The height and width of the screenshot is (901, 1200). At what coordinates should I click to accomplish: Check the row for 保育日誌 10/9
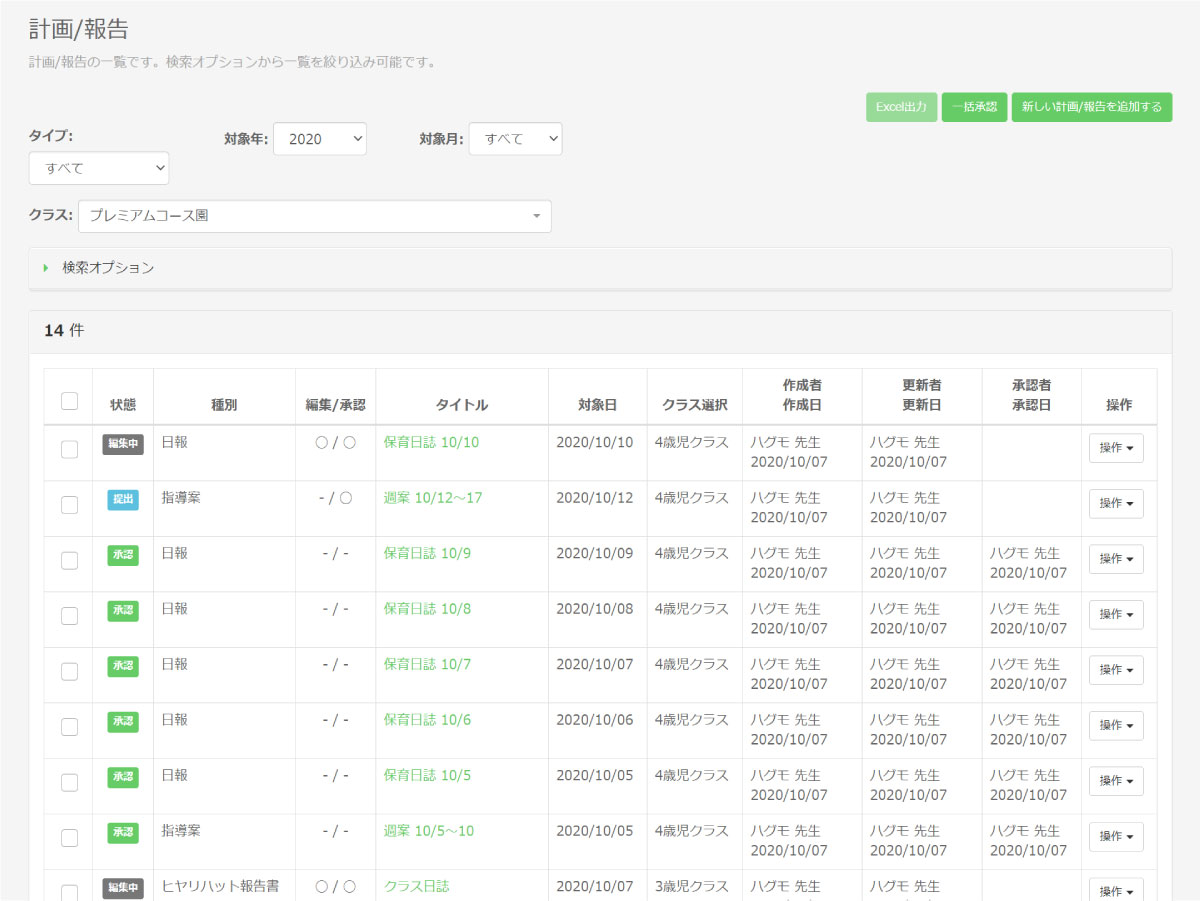tap(69, 561)
